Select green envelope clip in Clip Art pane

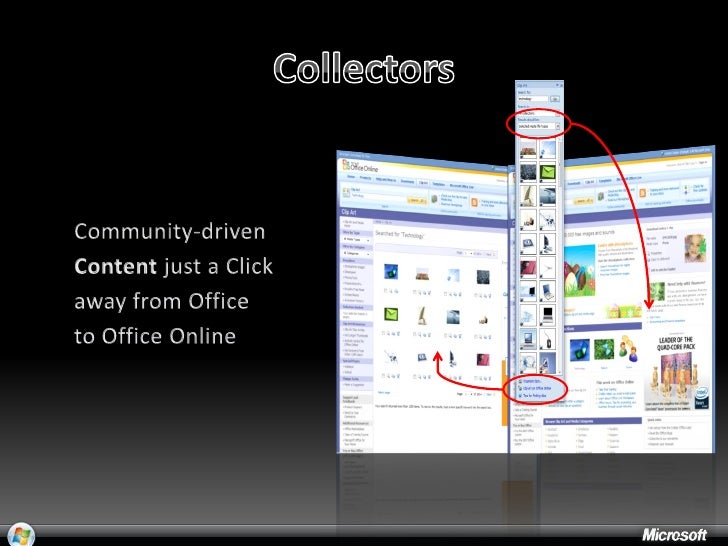click(x=548, y=172)
